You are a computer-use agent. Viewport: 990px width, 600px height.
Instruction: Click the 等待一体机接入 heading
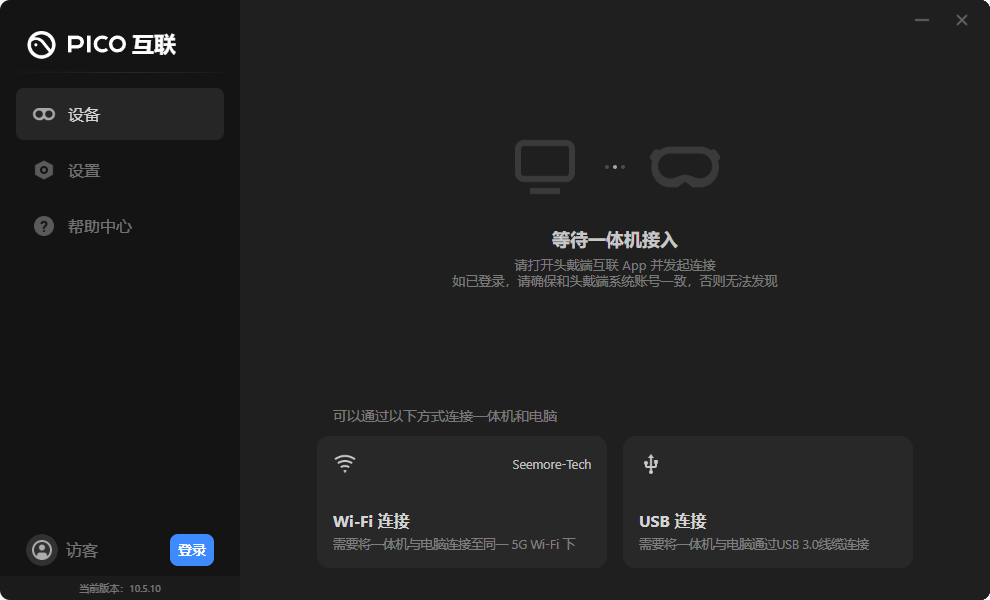coord(614,240)
